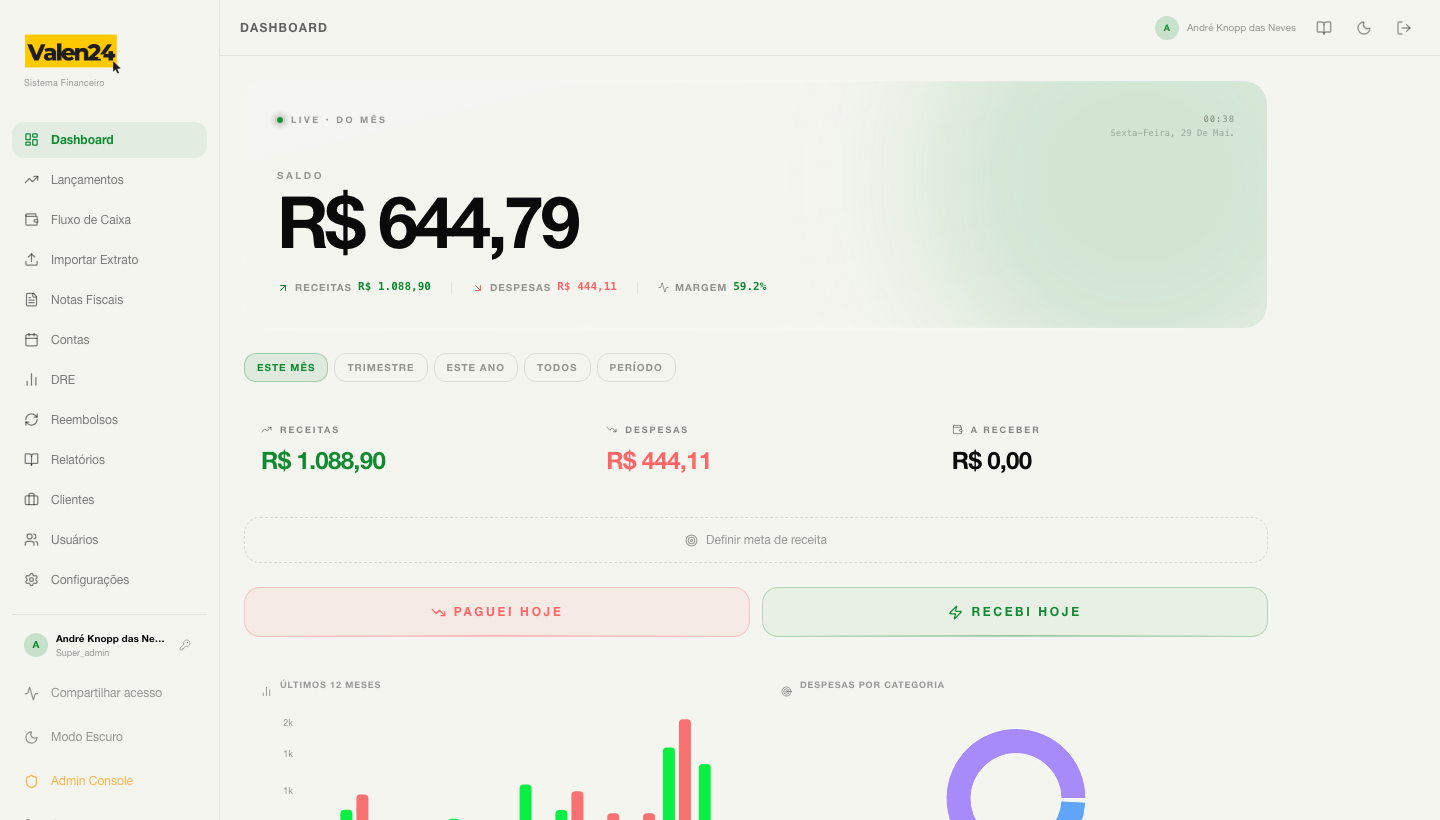Image resolution: width=1440 pixels, height=820 pixels.
Task: Click the Notas Fiscais document icon
Action: (x=31, y=300)
